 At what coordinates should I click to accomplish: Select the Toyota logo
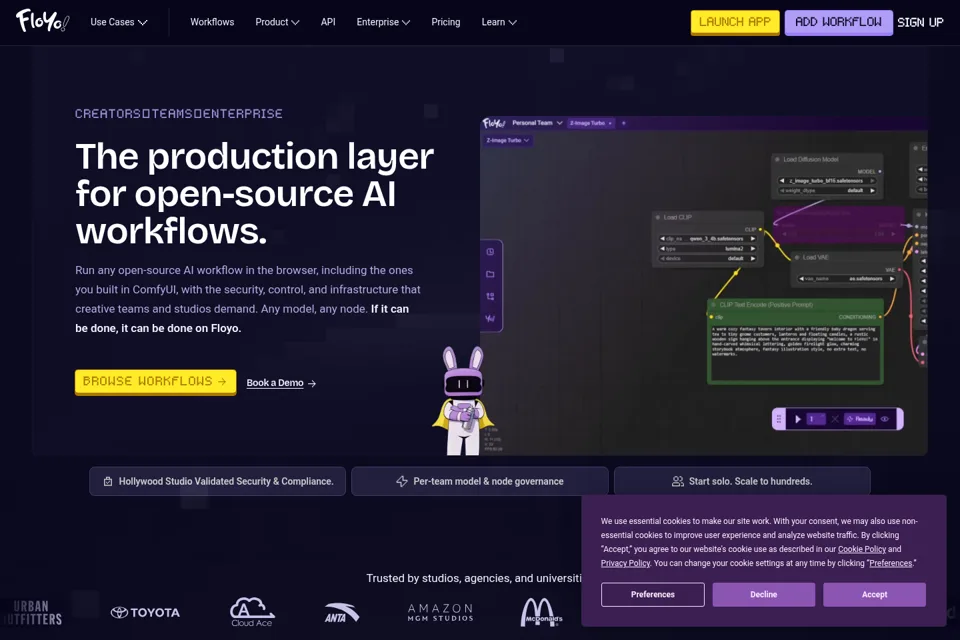[145, 612]
